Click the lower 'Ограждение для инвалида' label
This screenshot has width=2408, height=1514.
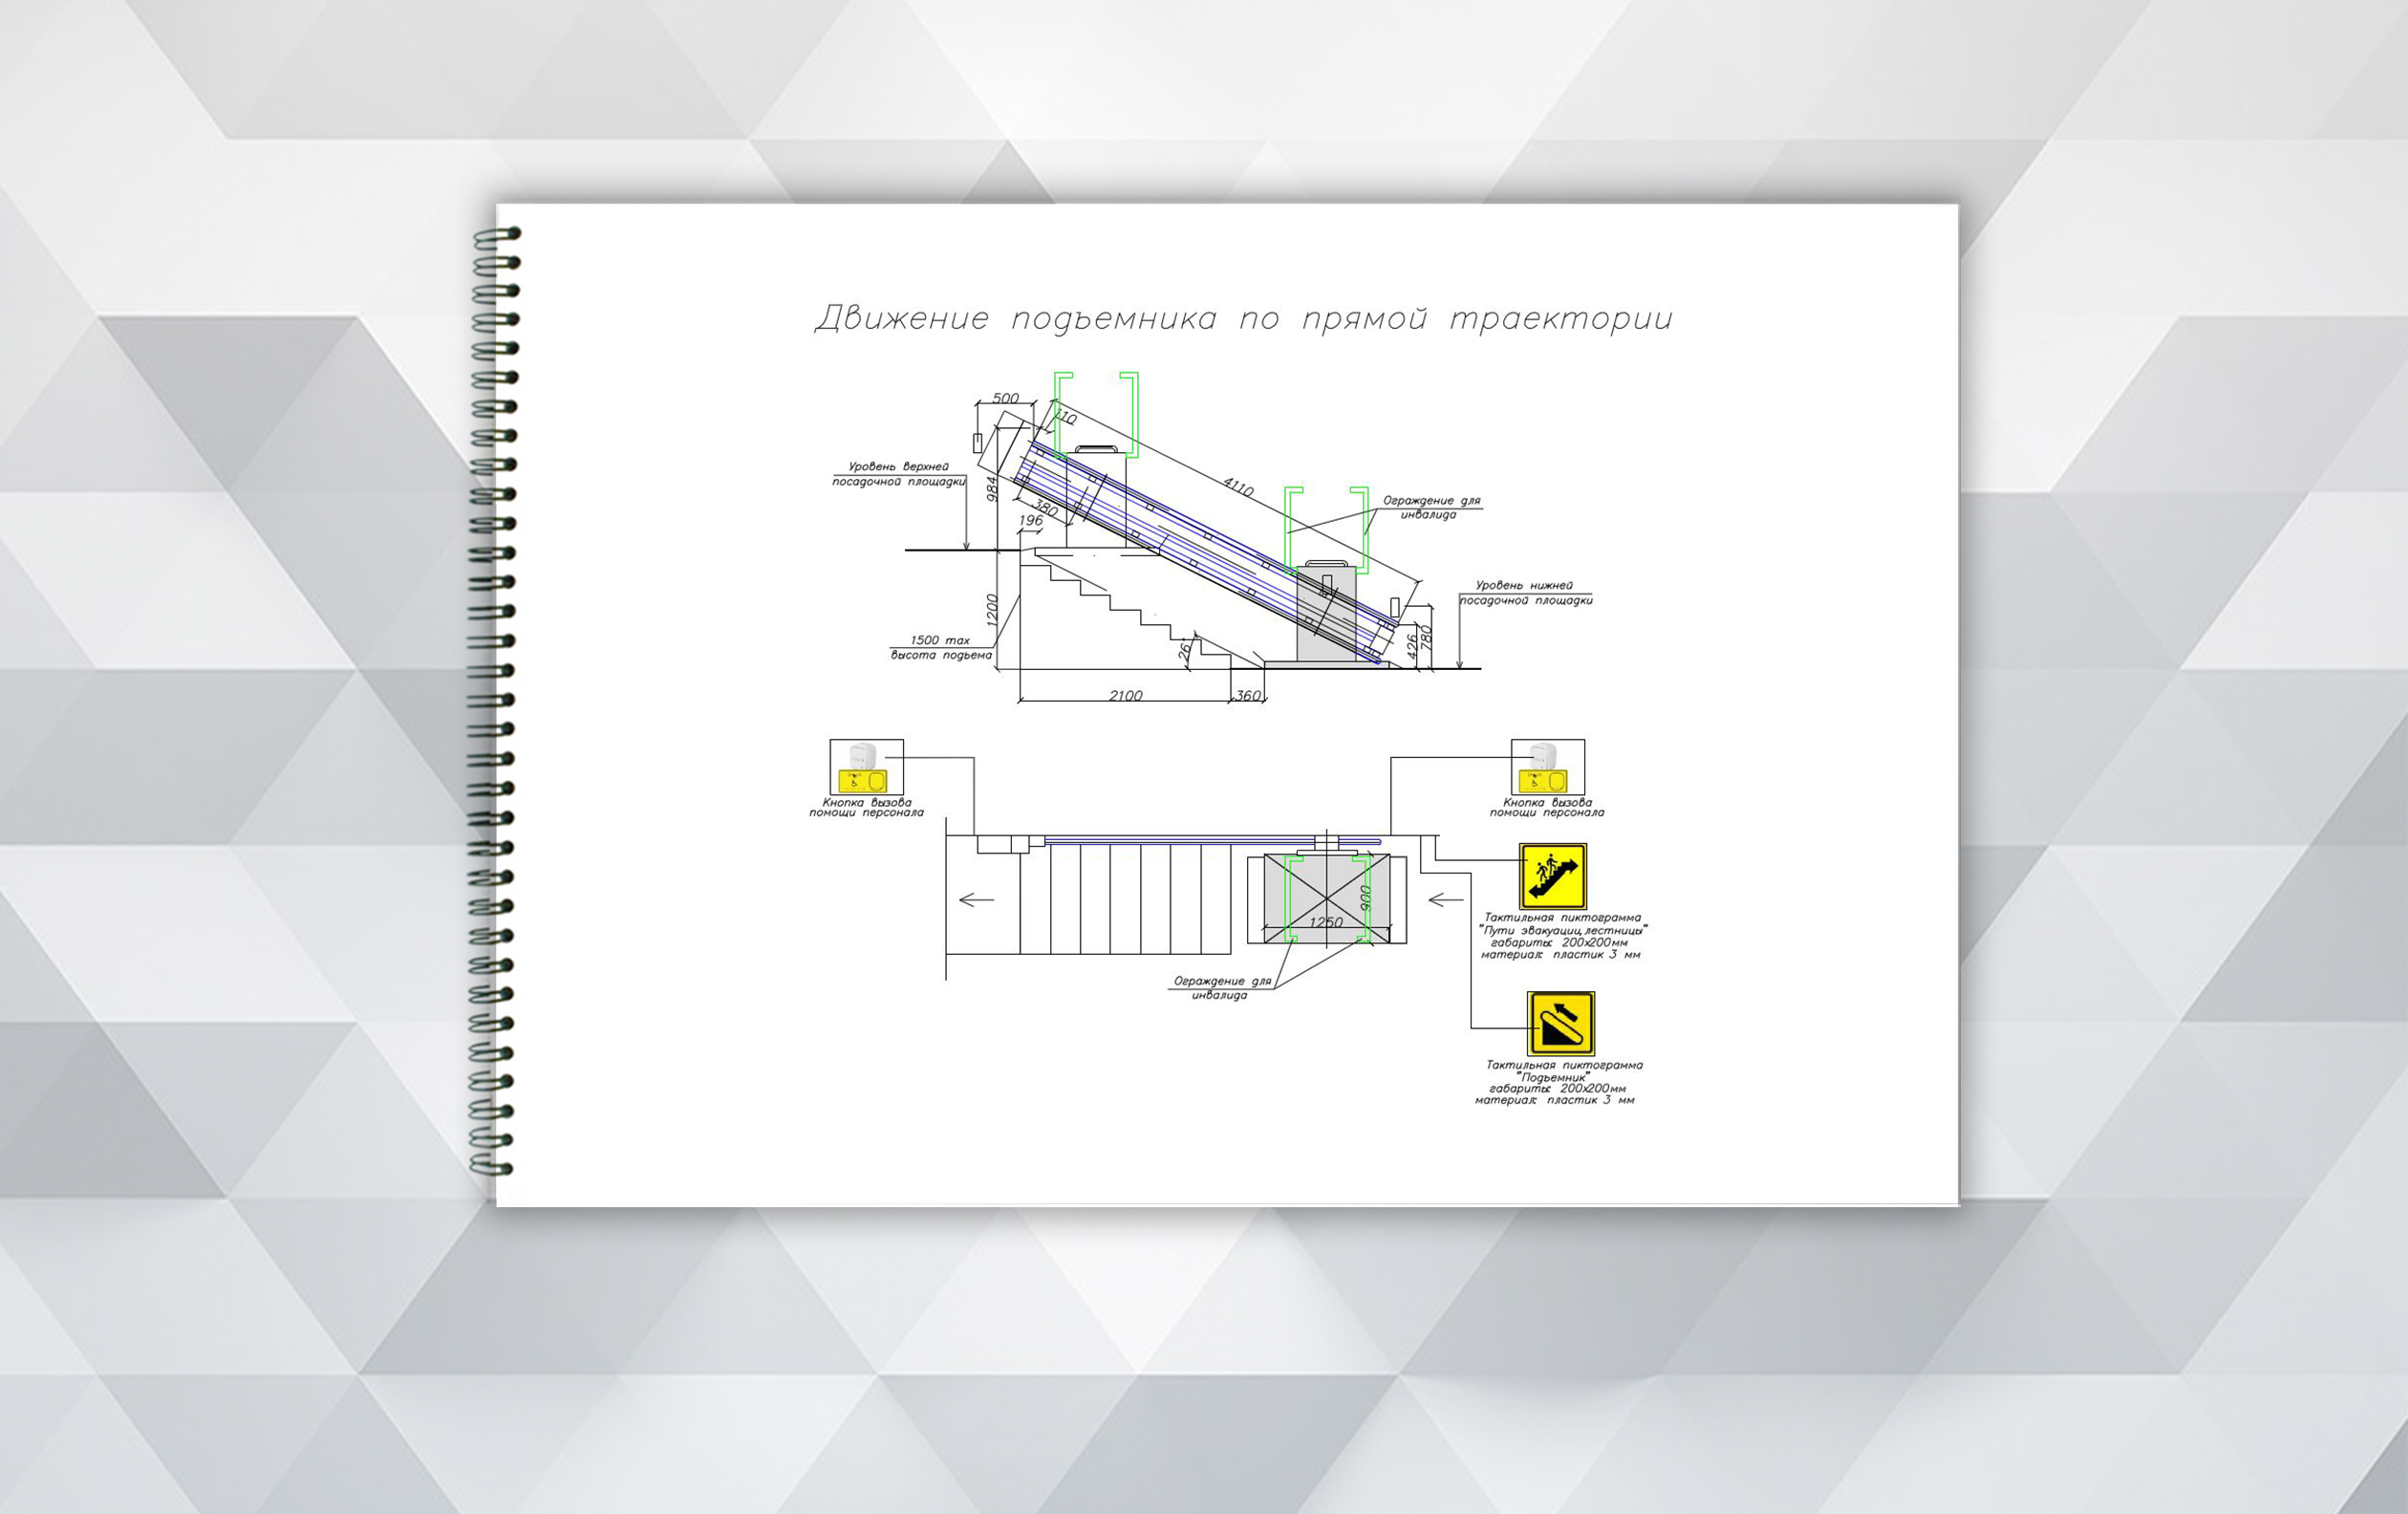pos(1221,988)
